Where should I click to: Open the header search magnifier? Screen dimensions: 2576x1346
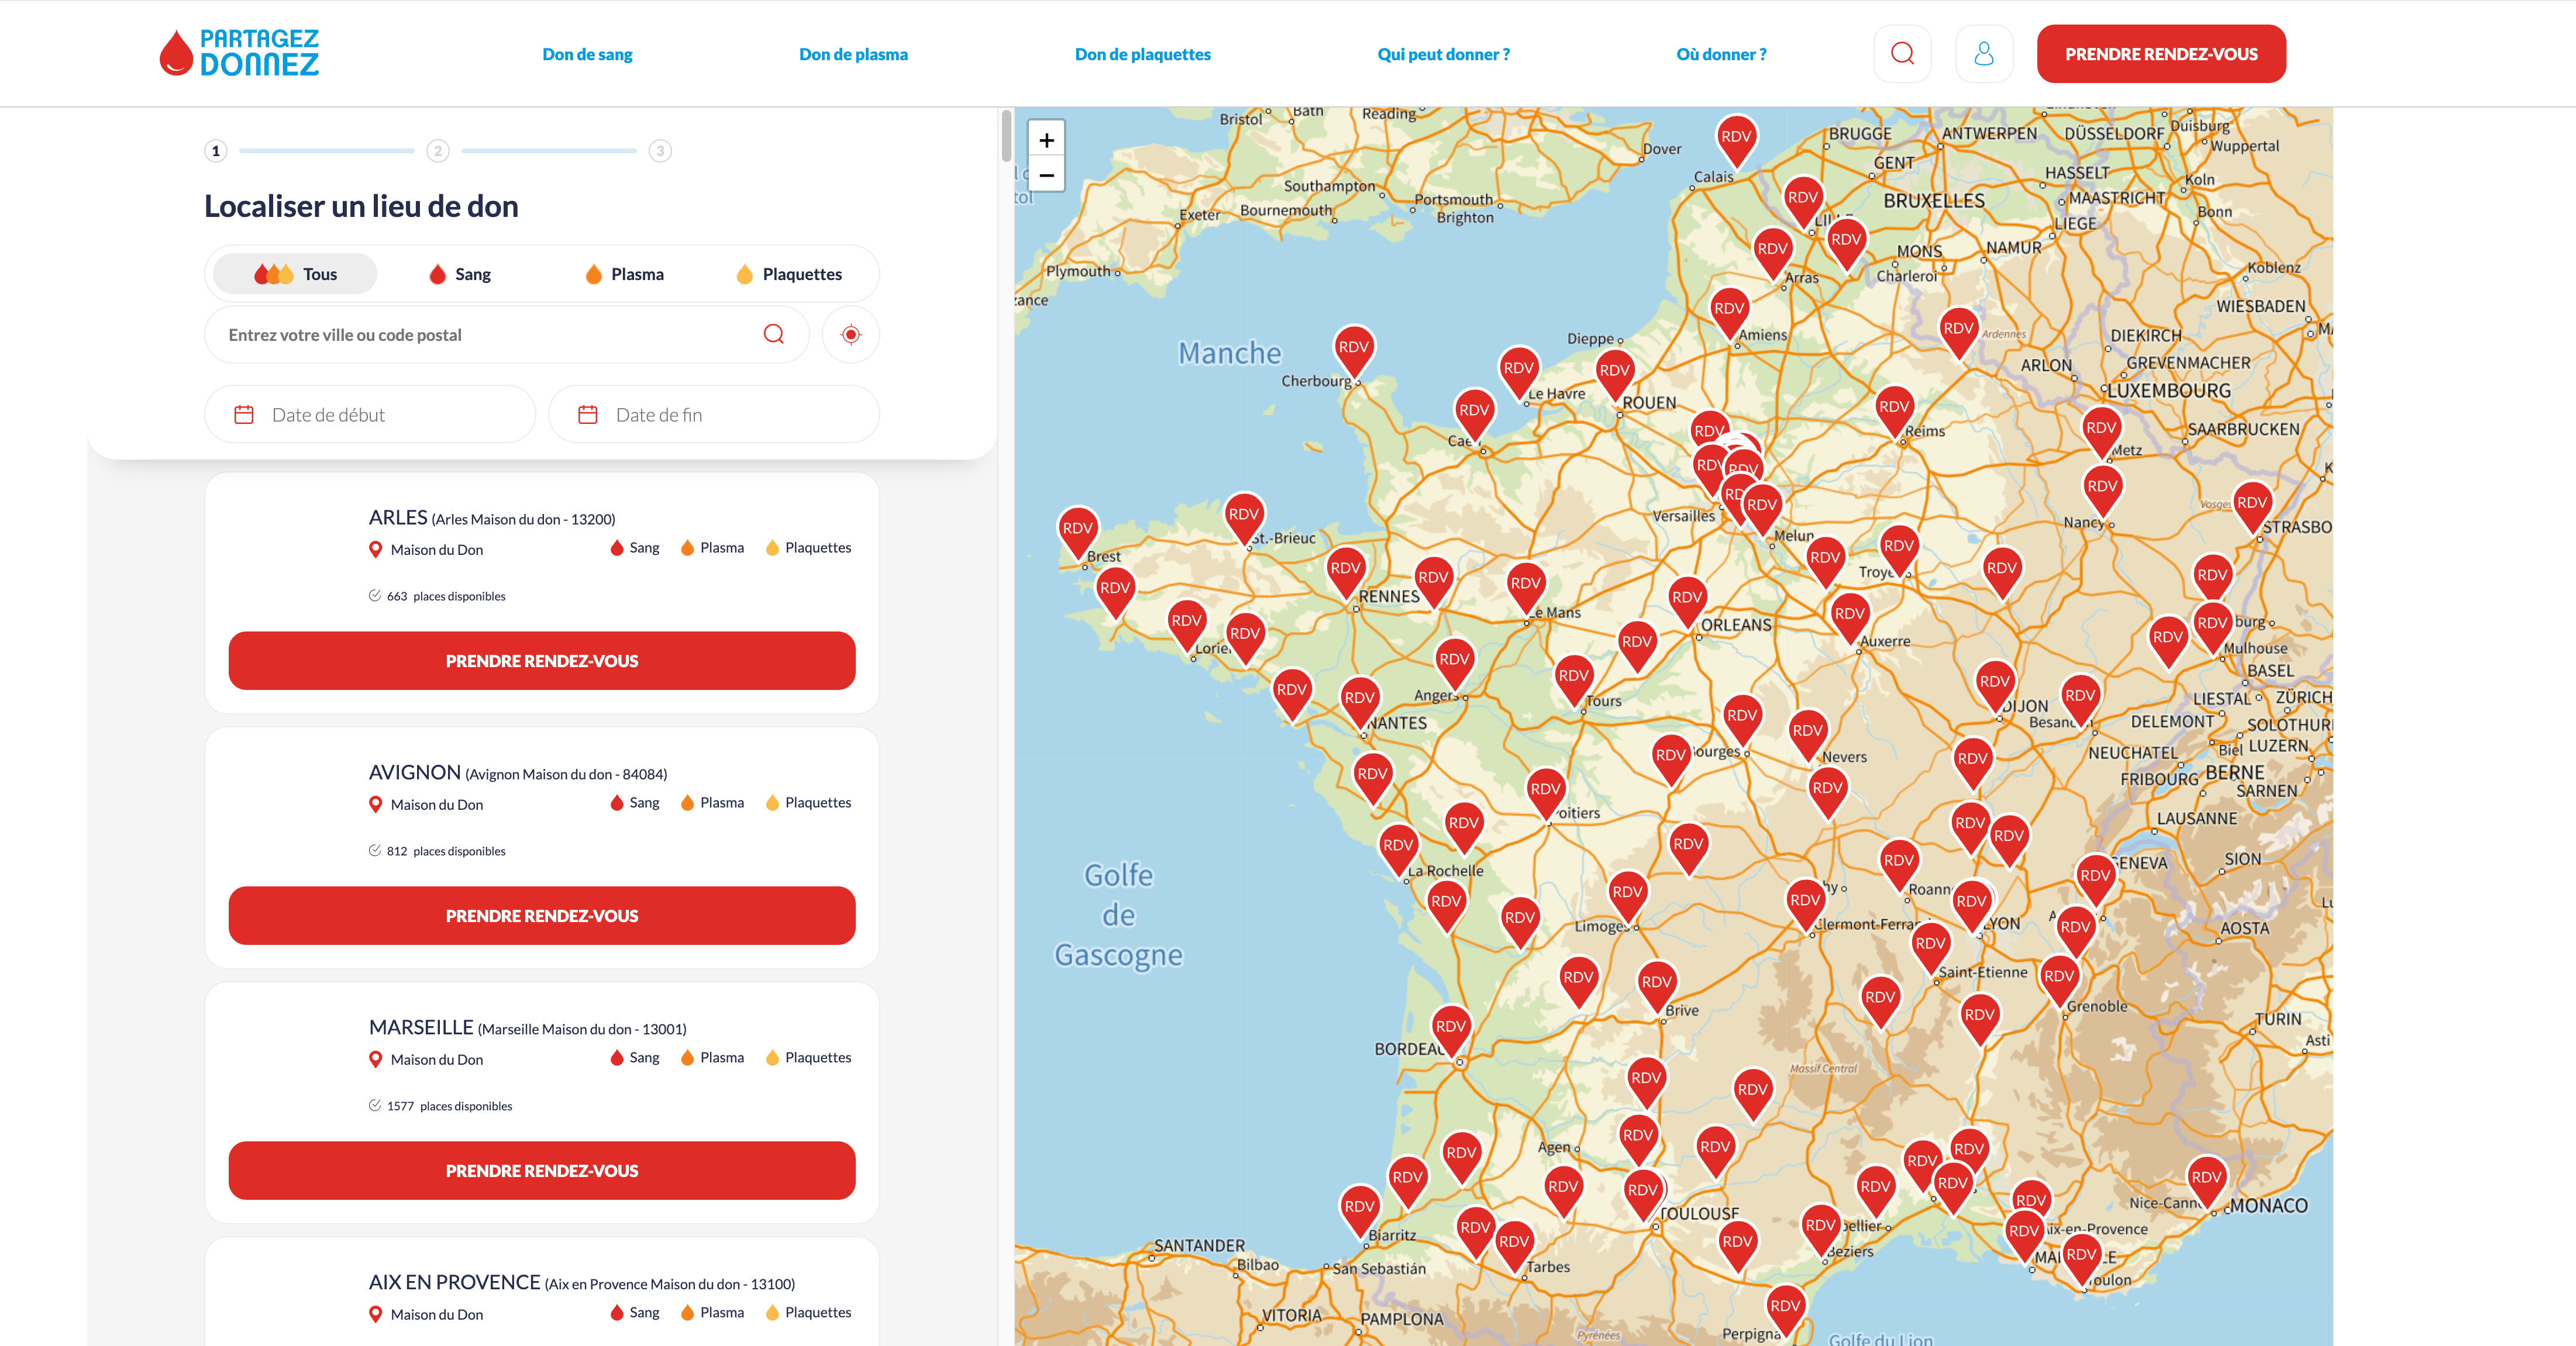click(x=1902, y=53)
